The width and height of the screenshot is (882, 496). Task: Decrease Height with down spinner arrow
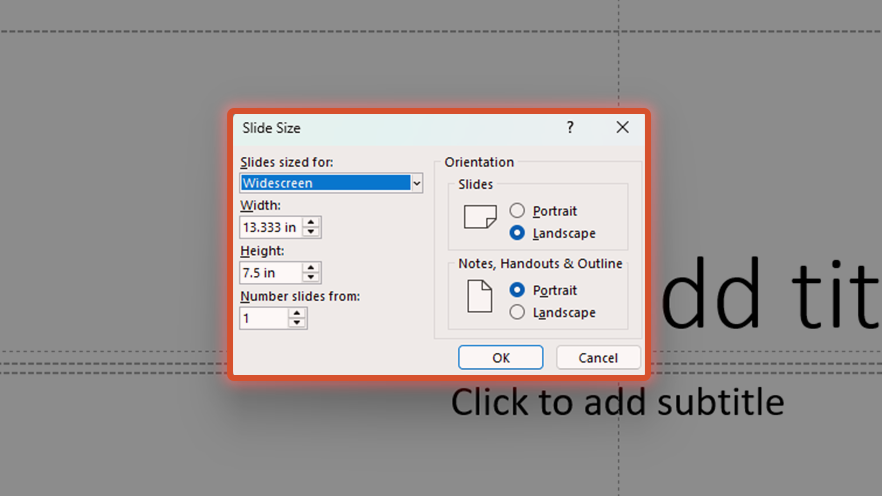[311, 277]
